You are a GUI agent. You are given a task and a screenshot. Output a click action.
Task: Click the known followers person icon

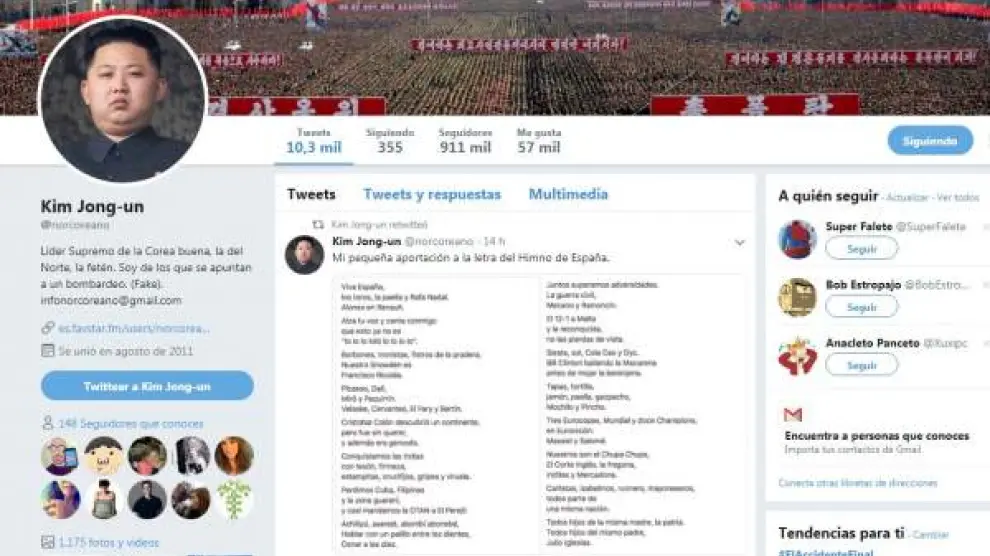(x=47, y=423)
